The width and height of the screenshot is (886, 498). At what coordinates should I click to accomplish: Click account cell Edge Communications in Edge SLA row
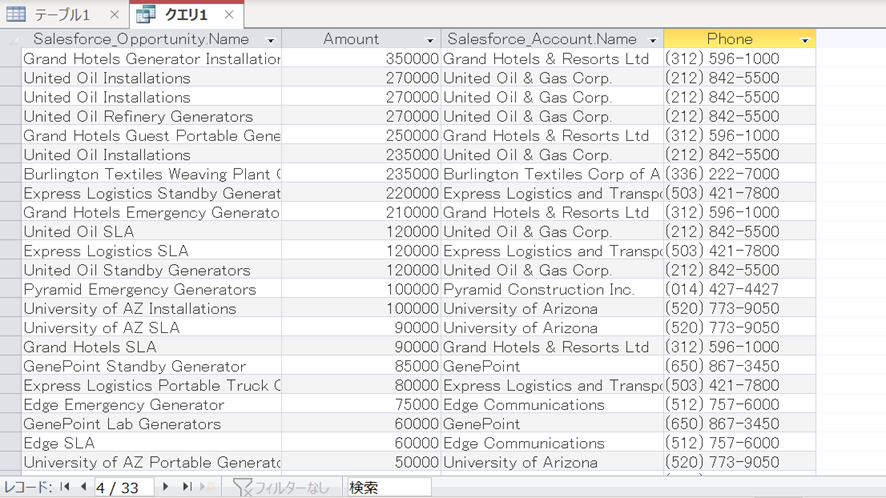coord(552,443)
